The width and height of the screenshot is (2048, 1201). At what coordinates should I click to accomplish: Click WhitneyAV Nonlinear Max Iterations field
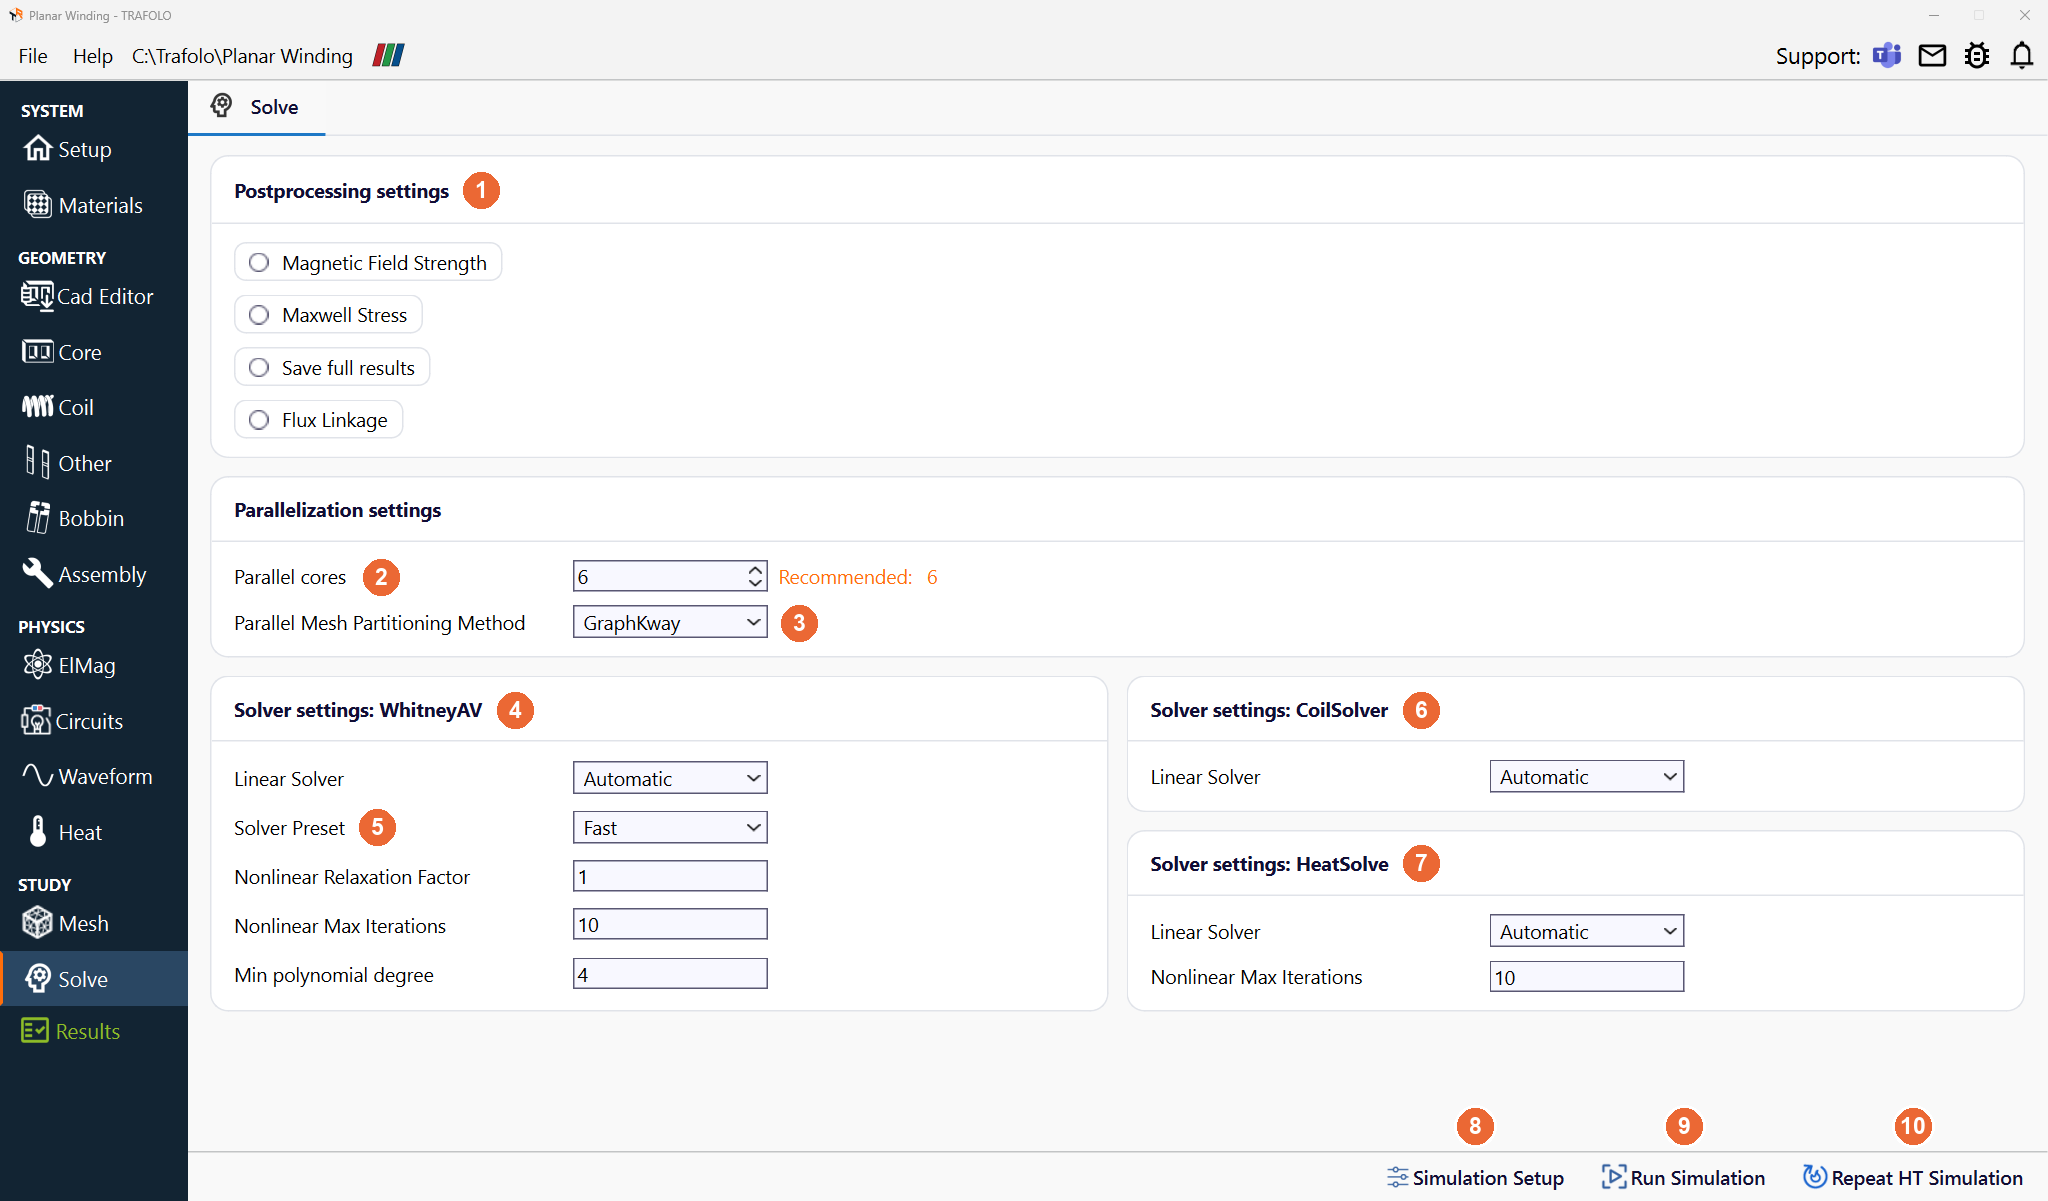click(x=670, y=924)
